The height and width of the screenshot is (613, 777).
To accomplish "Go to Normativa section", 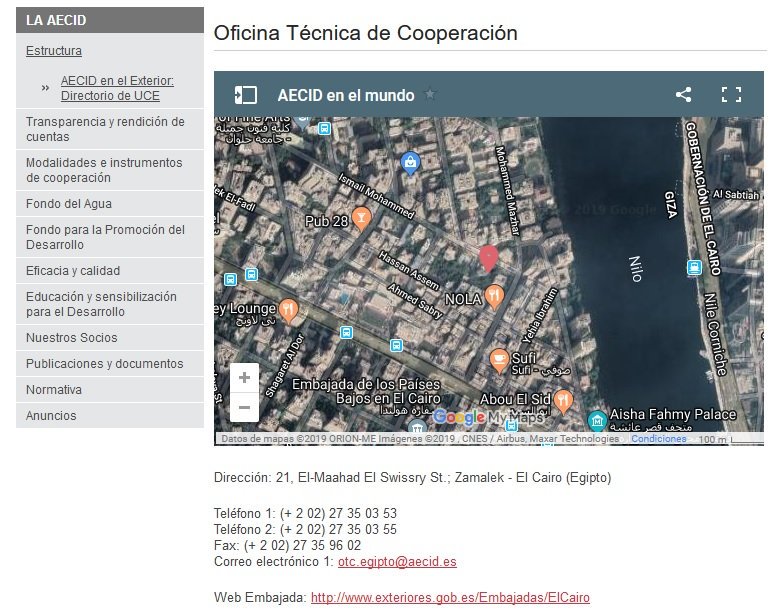I will tap(110, 390).
